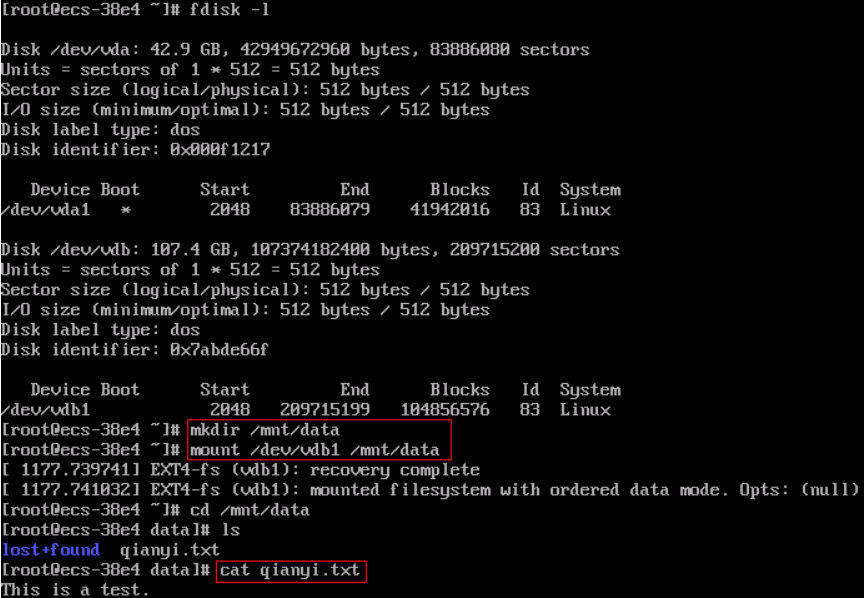Click the fdisk -l command text
The height and width of the screenshot is (598, 865).
229,9
